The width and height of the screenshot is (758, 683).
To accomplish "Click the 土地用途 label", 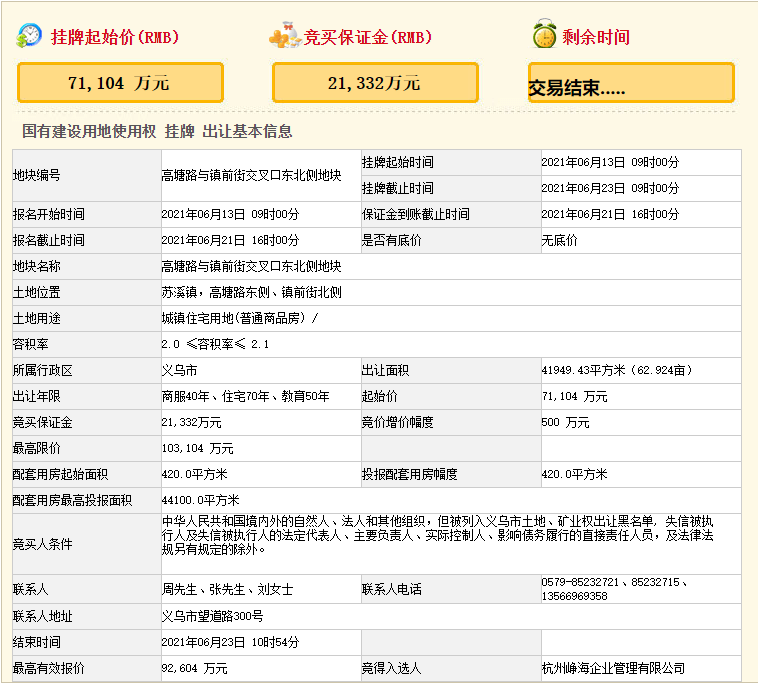I will pyautogui.click(x=37, y=319).
